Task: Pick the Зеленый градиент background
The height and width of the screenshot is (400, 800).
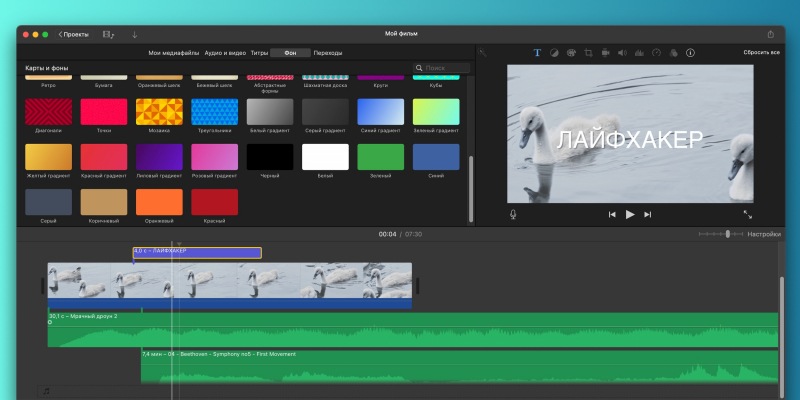Action: 436,112
